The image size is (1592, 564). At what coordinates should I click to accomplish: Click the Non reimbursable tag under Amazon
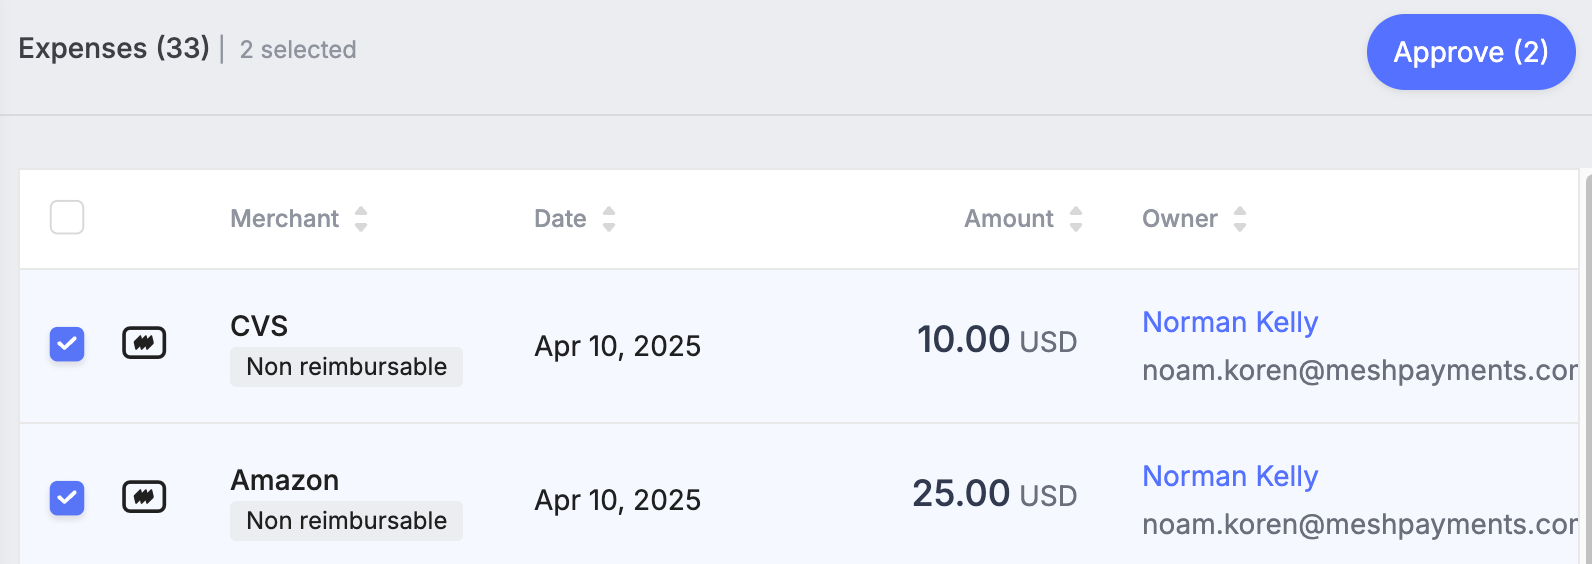point(346,521)
